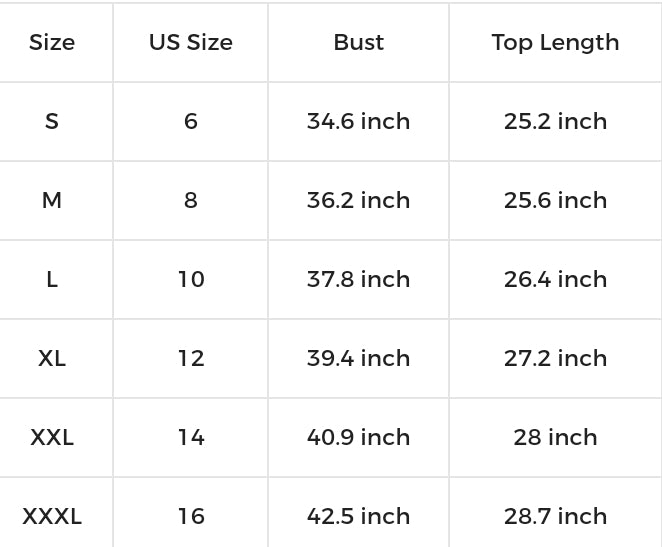The width and height of the screenshot is (662, 547).
Task: Click the Bust column header
Action: (358, 42)
